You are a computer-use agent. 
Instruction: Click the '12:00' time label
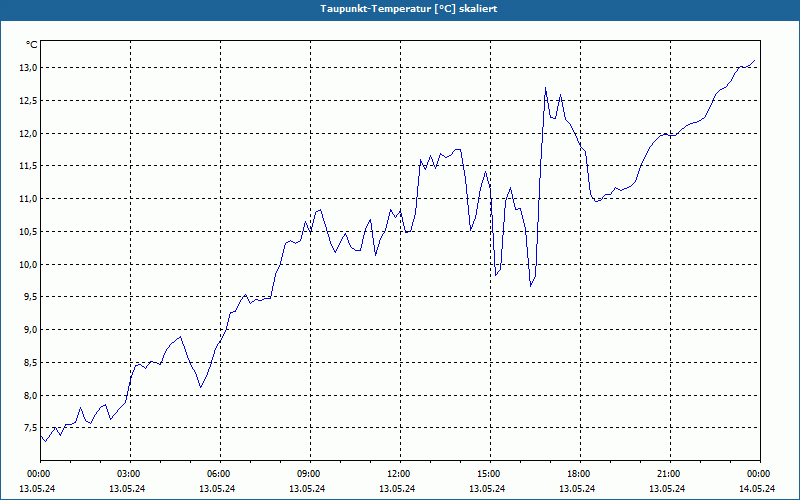point(398,474)
